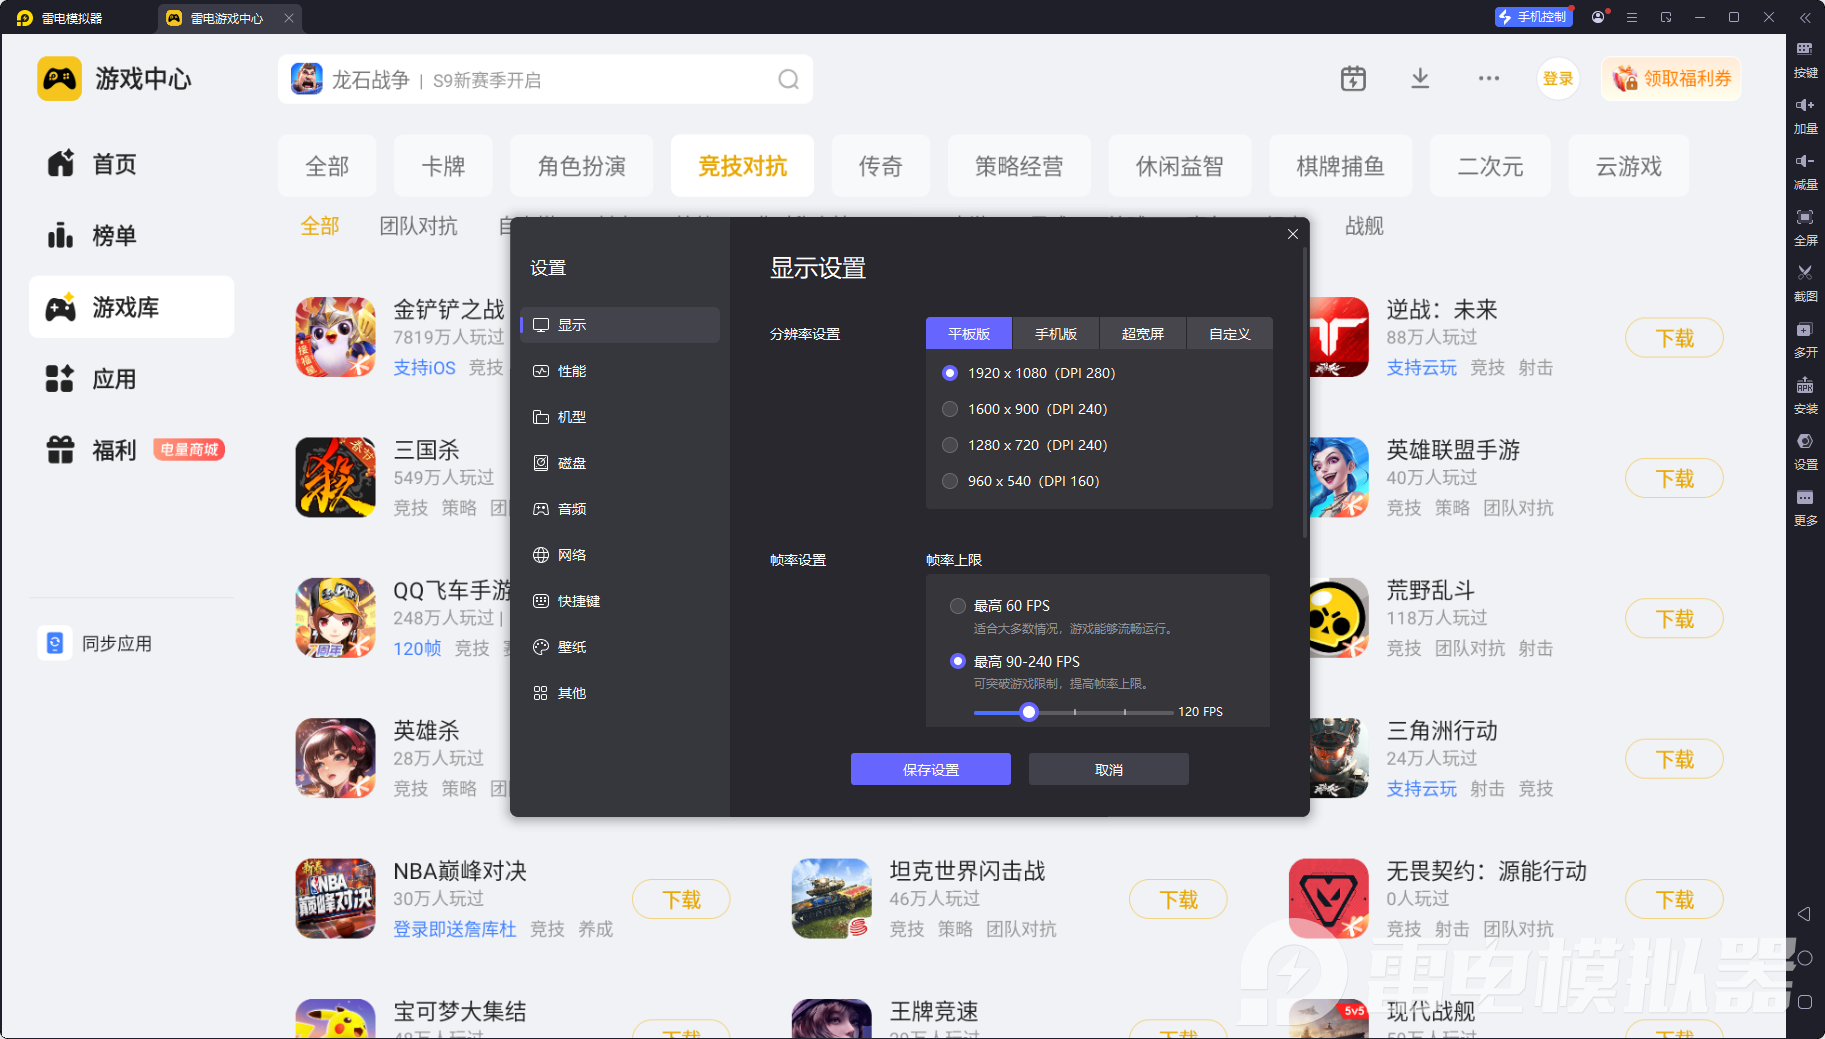Click the 全屏 fullscreen sidebar icon
1825x1039 pixels.
coord(1805,227)
